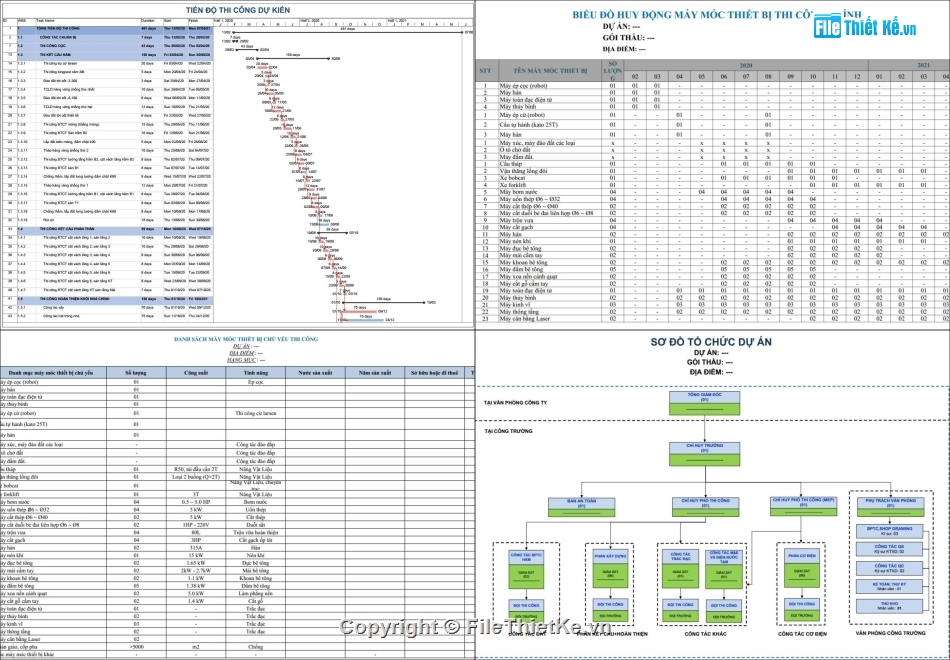Click the Công suất column header
The height and width of the screenshot is (660, 950).
point(196,373)
